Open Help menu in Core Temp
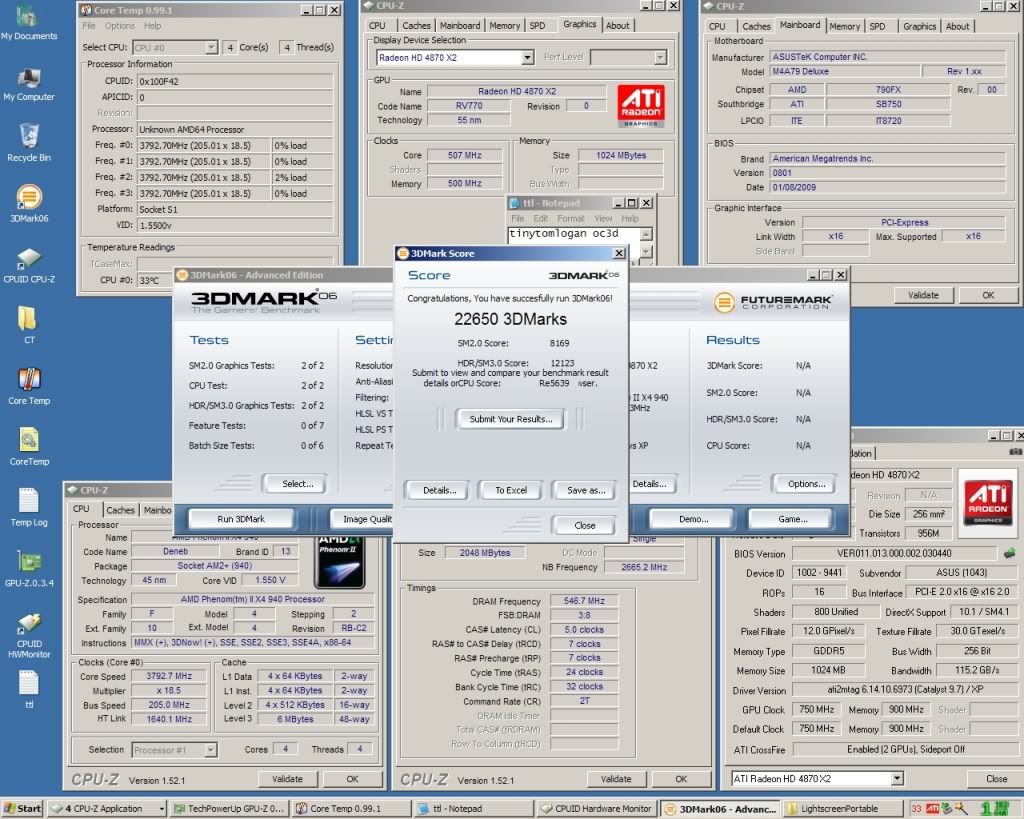The image size is (1024, 819). [152, 26]
